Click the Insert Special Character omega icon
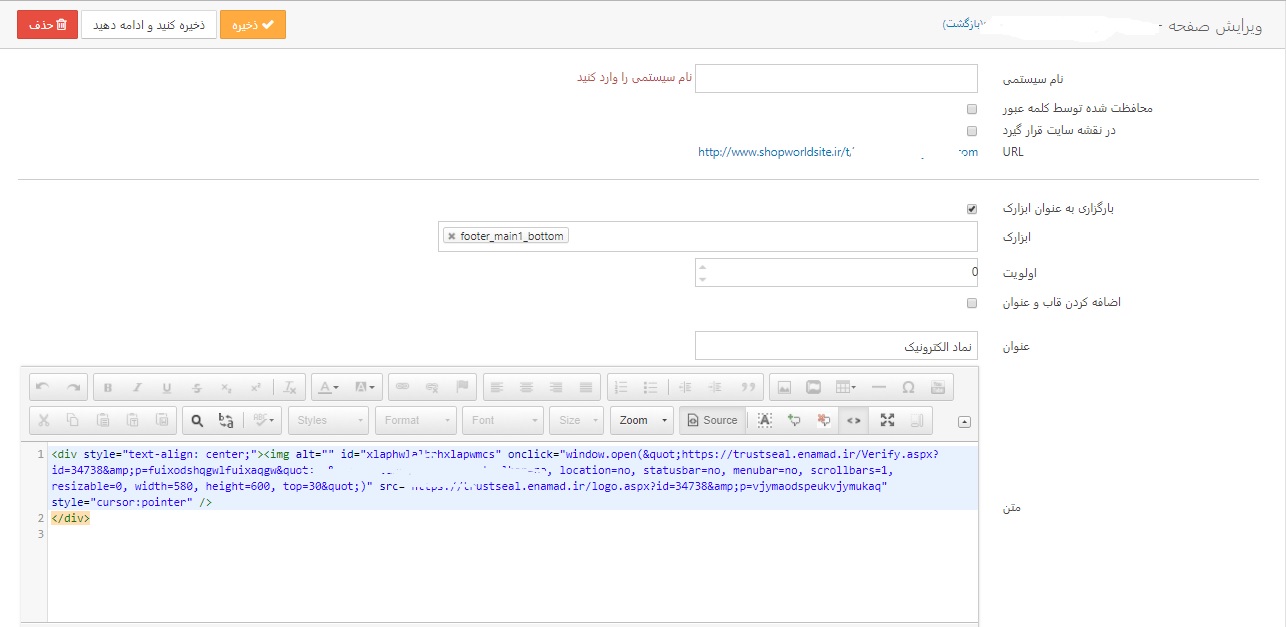This screenshot has width=1286, height=627. tap(908, 387)
